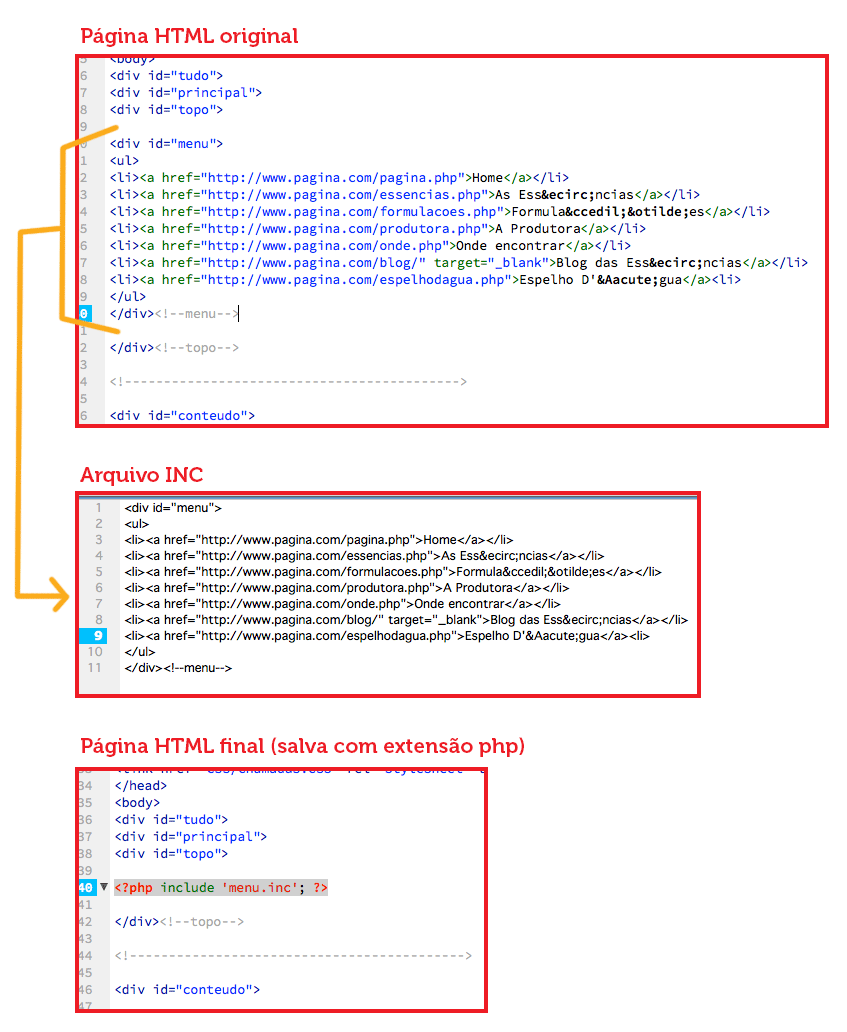Click the formulacoes.php line in the INC file

[393, 572]
